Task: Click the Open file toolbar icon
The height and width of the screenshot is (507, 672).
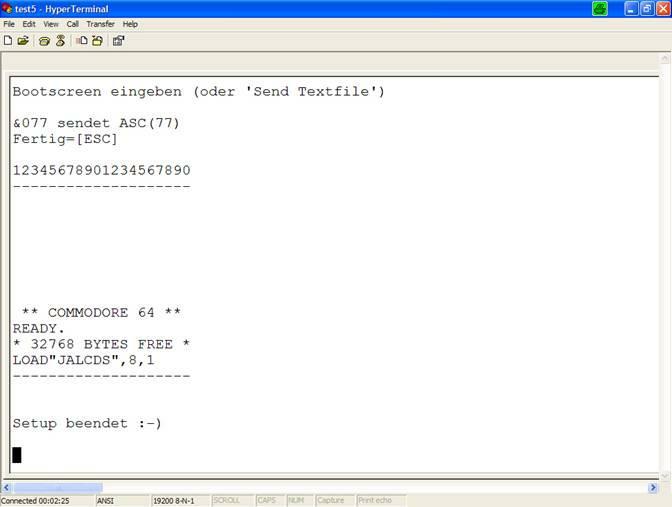Action: pyautogui.click(x=23, y=41)
